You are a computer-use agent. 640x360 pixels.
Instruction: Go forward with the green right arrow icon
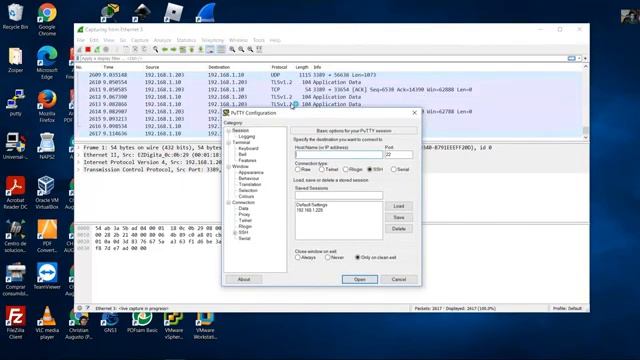(x=173, y=49)
